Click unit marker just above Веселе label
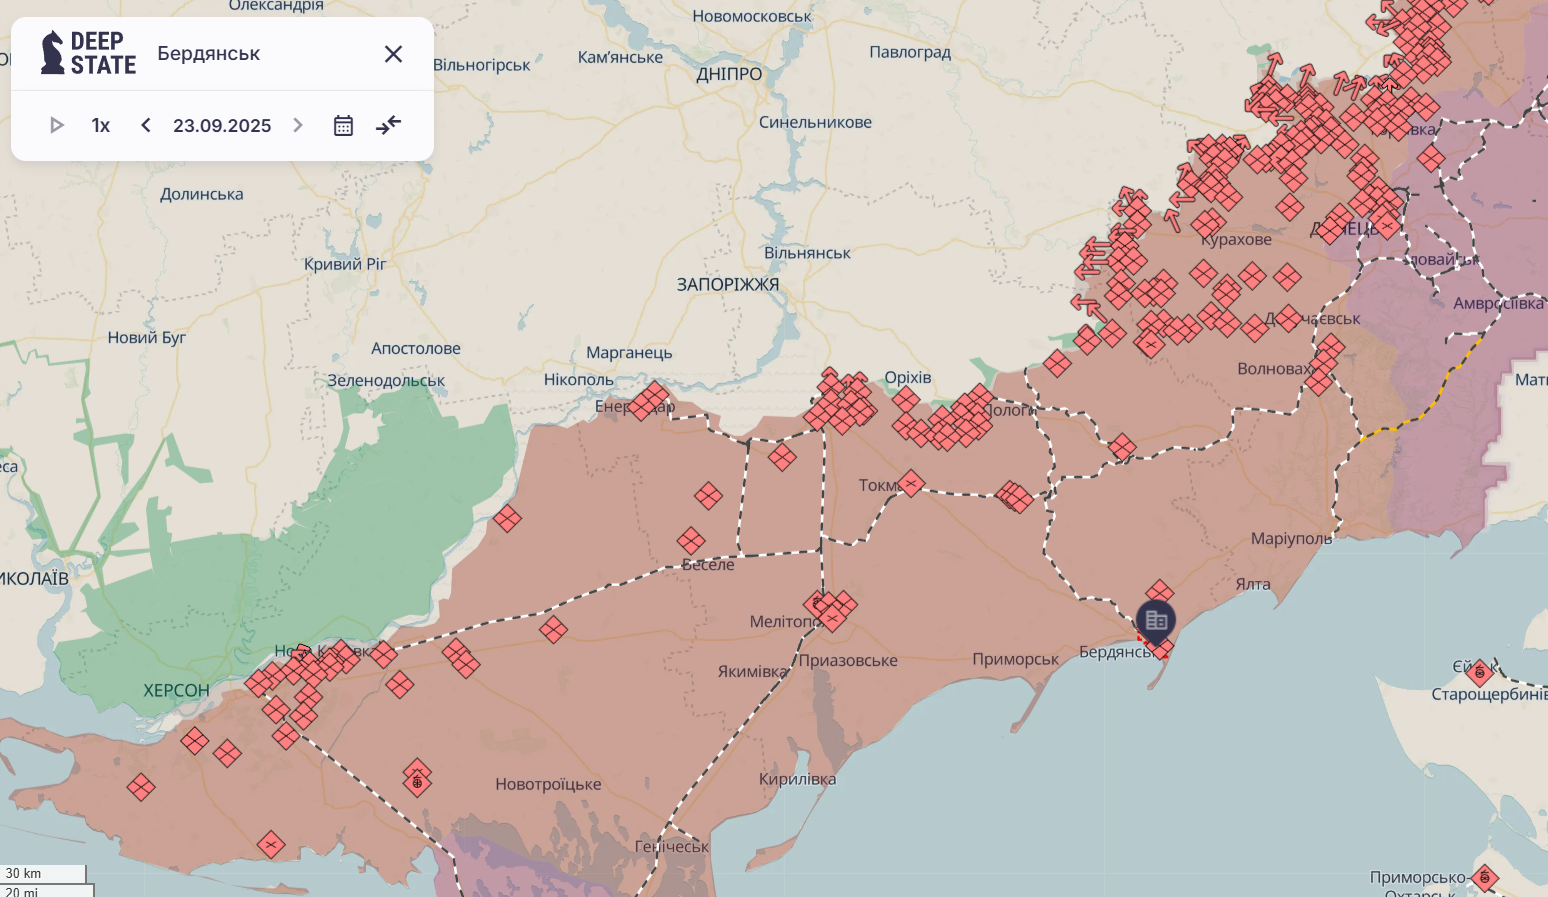The image size is (1548, 897). (x=691, y=541)
